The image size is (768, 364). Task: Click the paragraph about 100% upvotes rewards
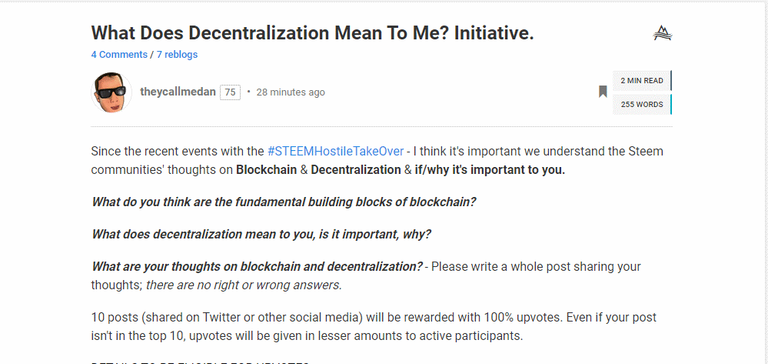374,327
